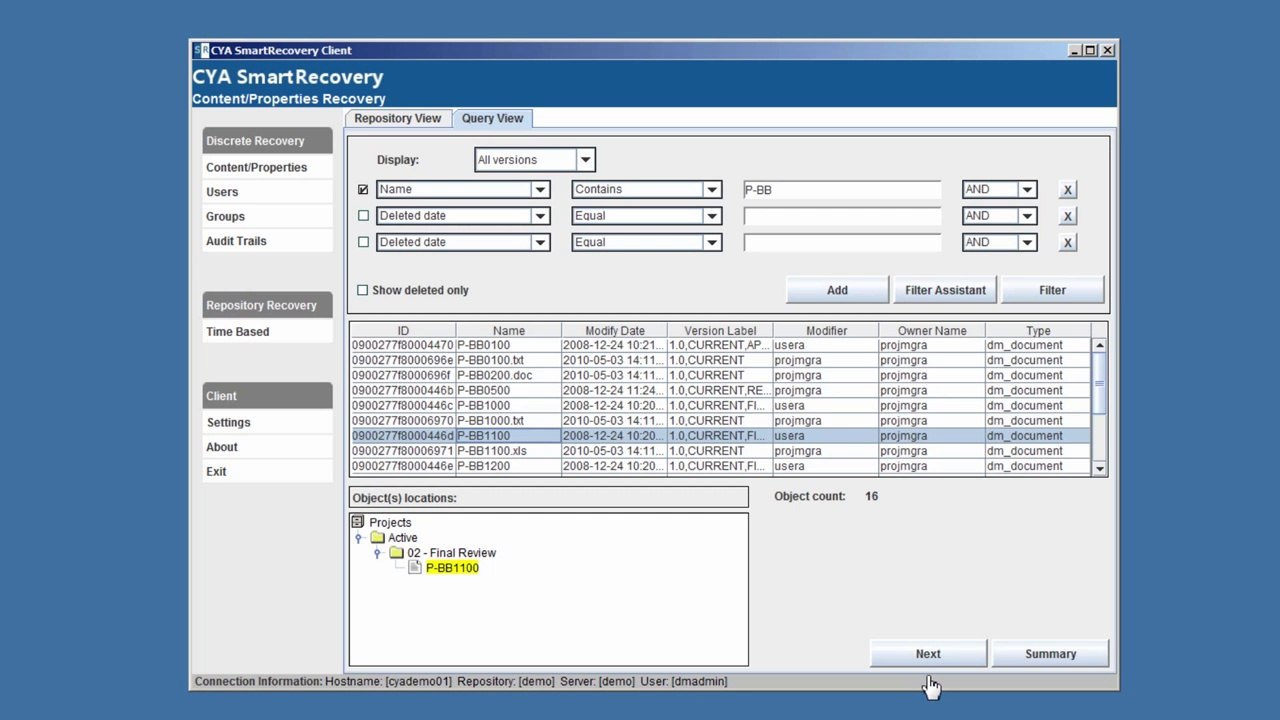
Task: Open the first Deleted date attribute dropdown
Action: click(x=540, y=216)
